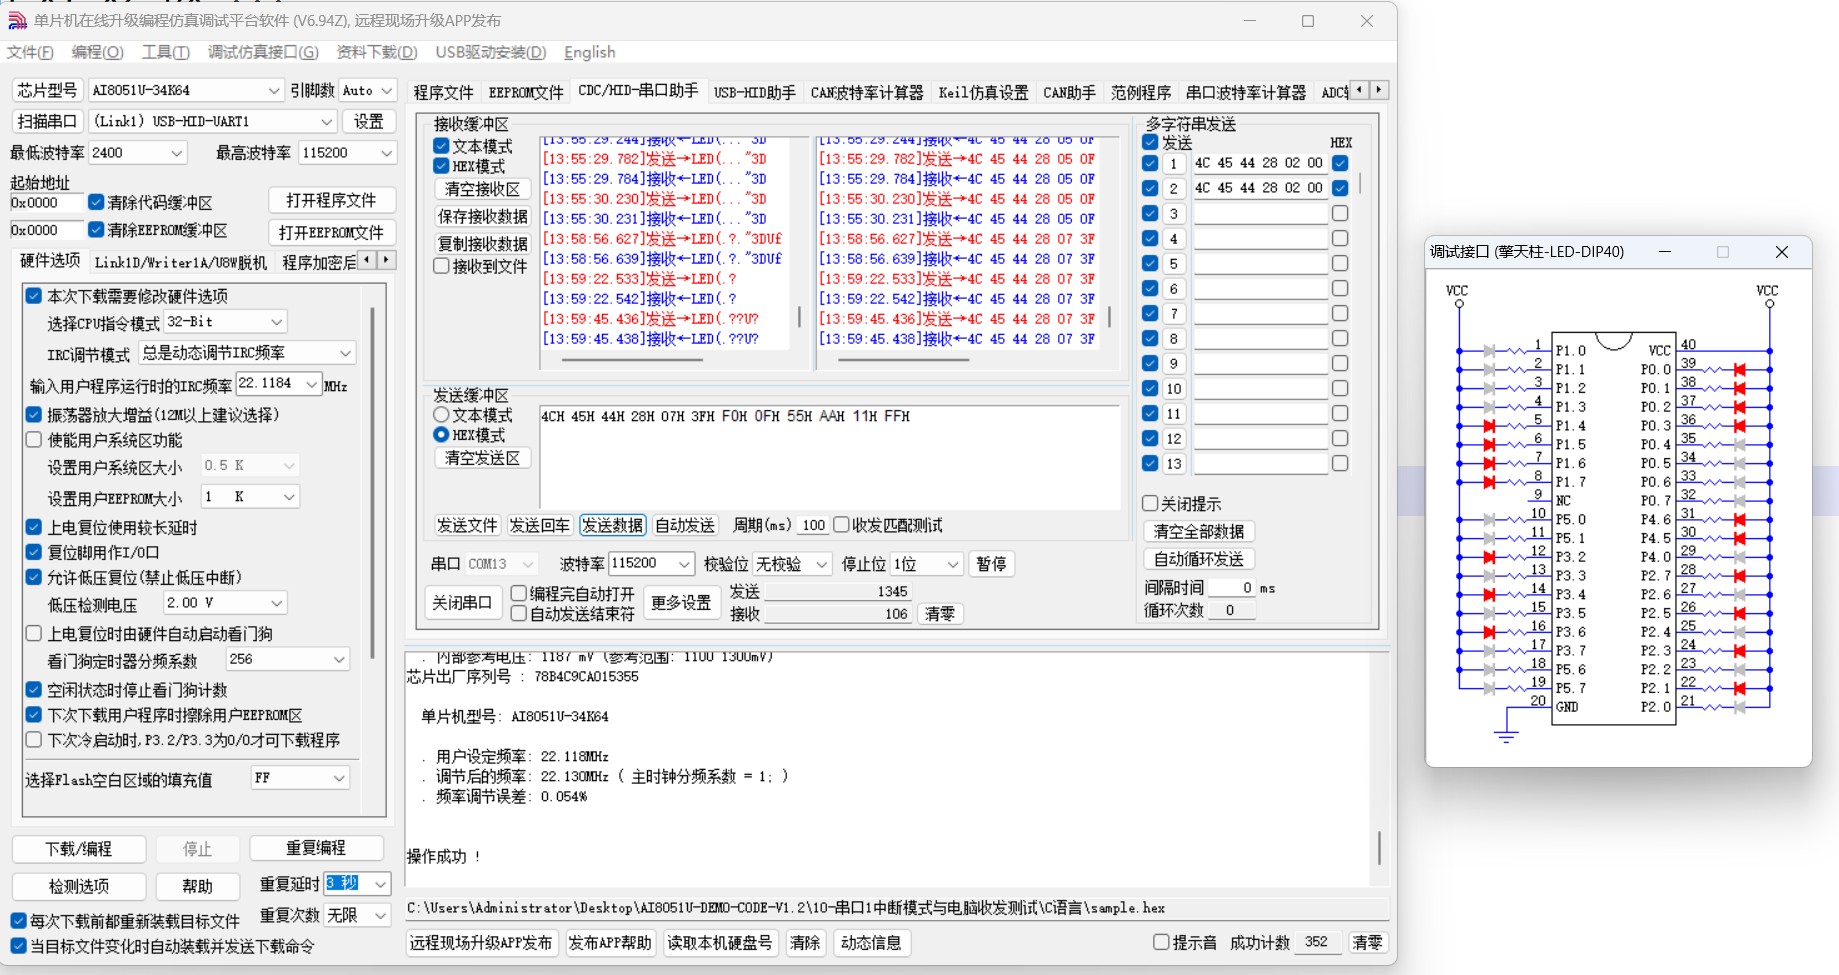Click the reset success count button

point(1367,942)
